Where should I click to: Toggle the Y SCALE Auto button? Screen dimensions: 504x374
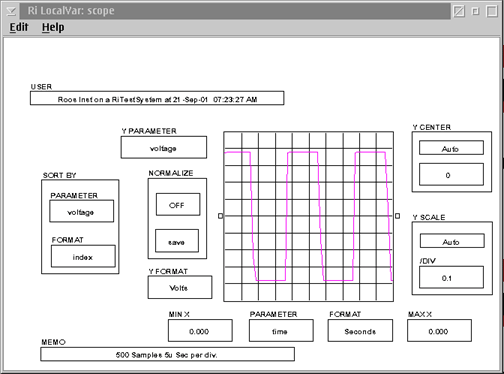(452, 241)
